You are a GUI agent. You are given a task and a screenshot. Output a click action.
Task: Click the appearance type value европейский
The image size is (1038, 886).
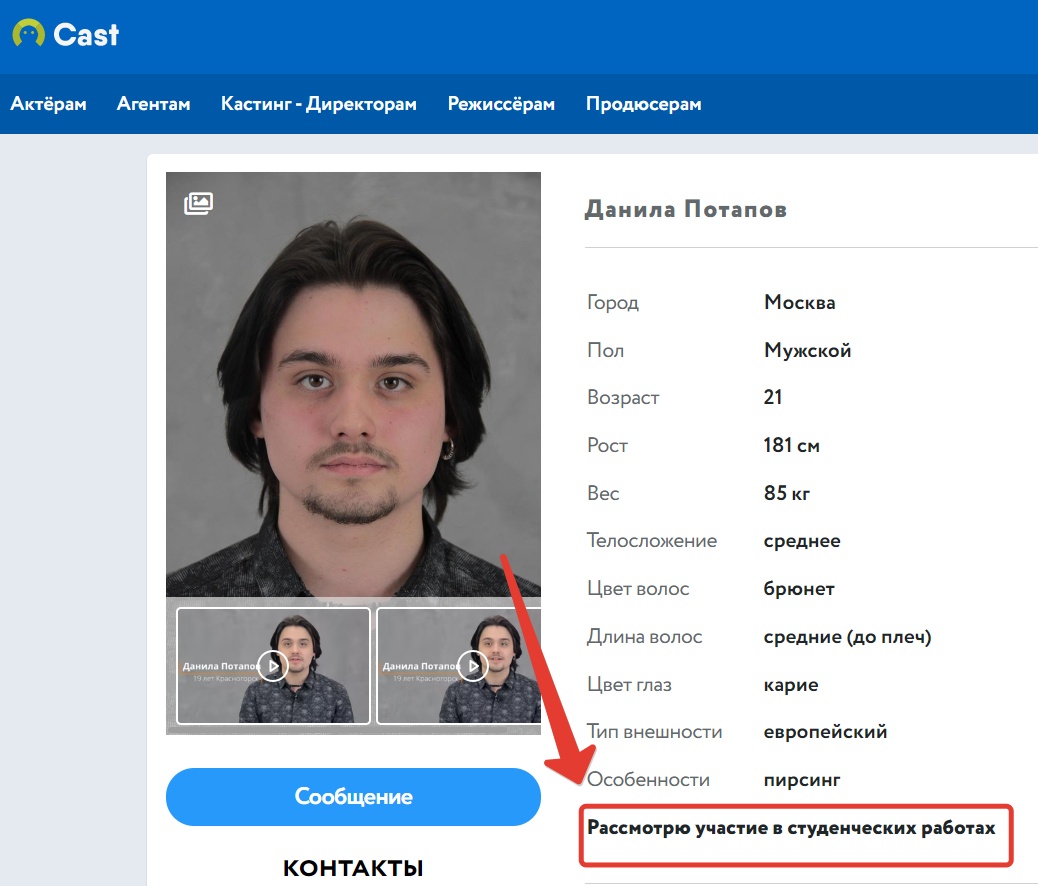click(x=826, y=732)
